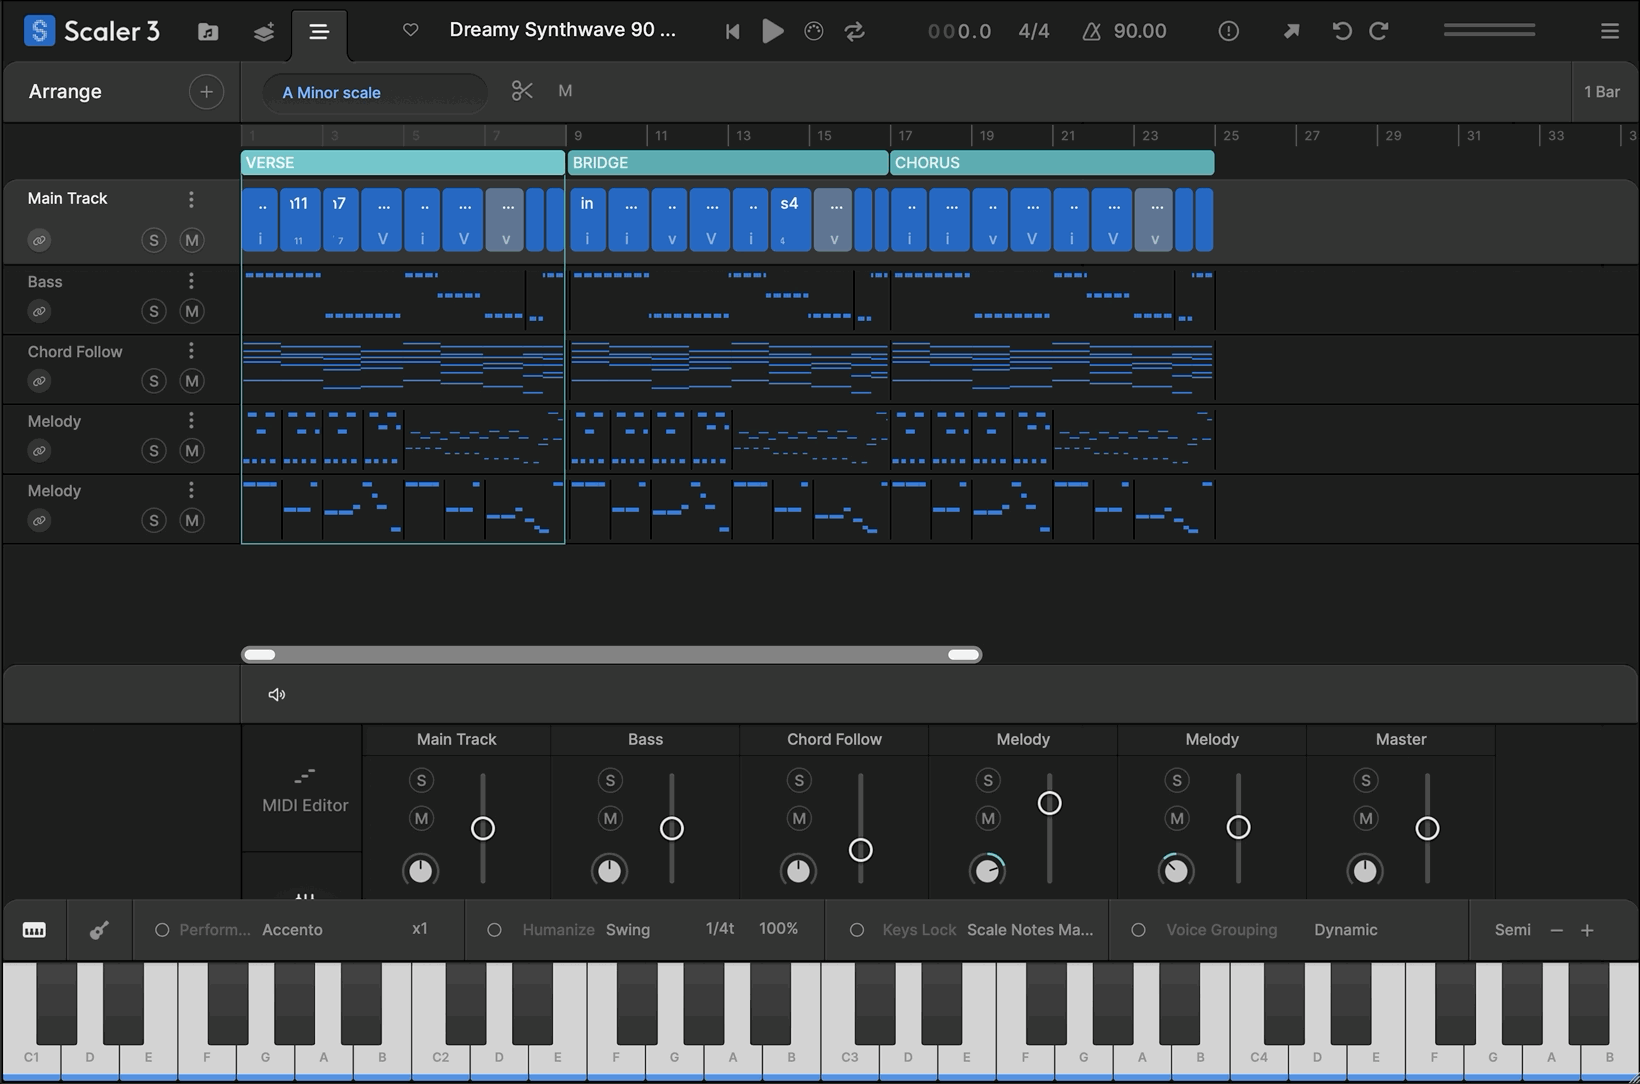This screenshot has width=1640, height=1084.
Task: Open the MIDI Editor panel
Action: tap(304, 790)
